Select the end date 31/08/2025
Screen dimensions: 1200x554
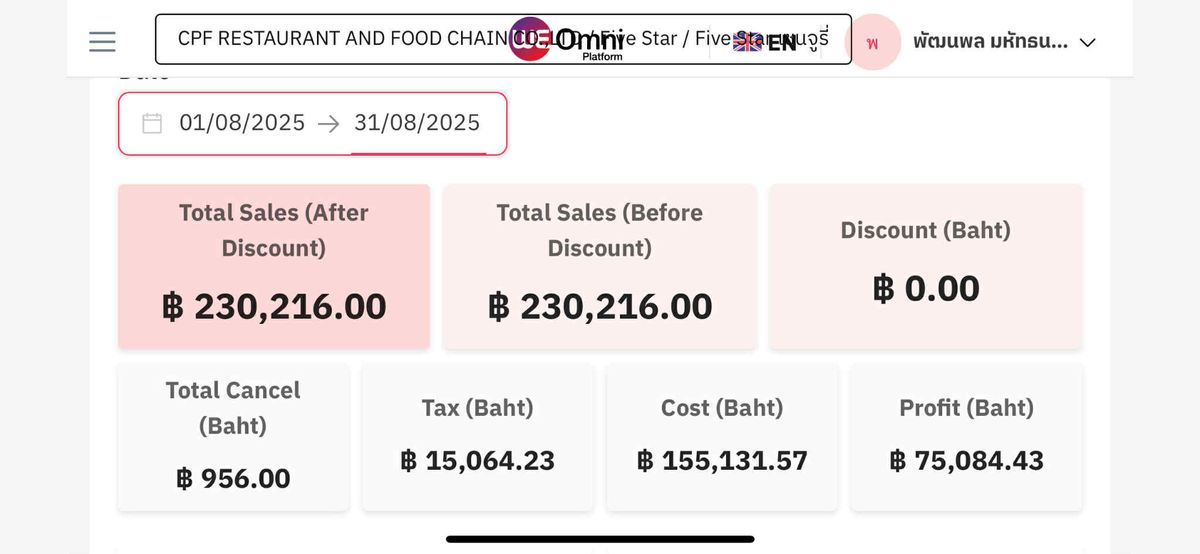[x=417, y=123]
